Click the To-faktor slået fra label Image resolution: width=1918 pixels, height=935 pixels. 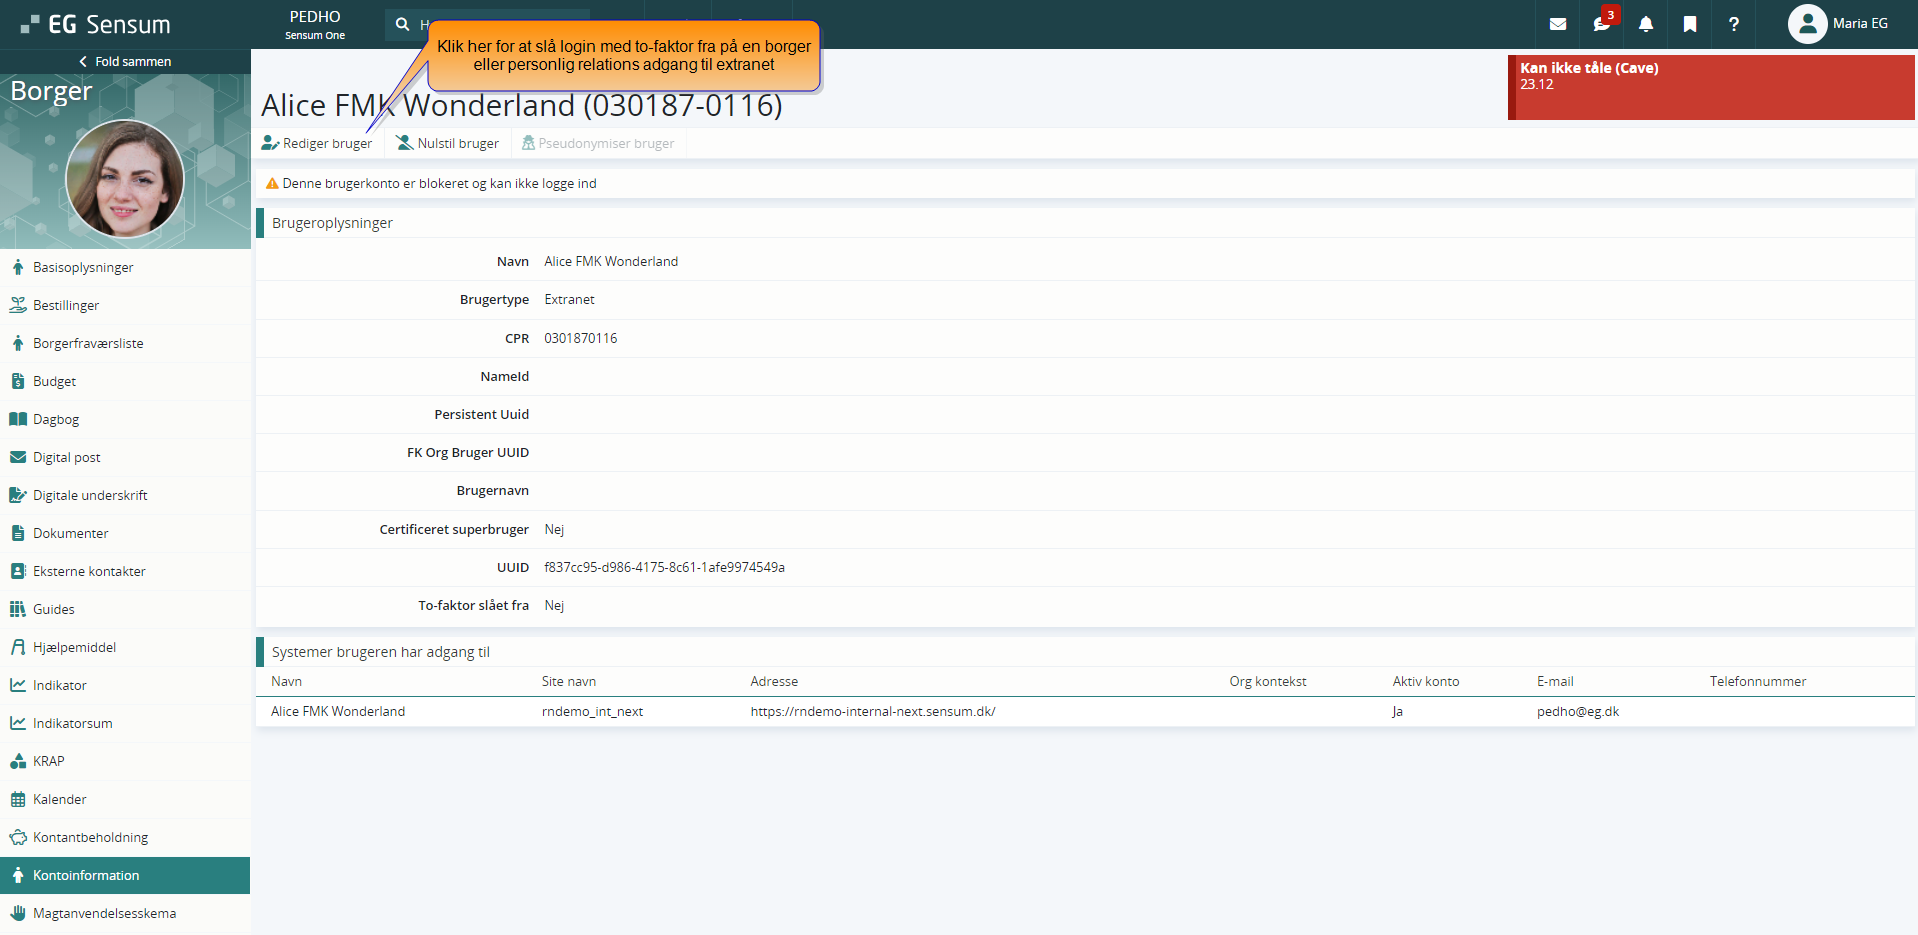(473, 605)
